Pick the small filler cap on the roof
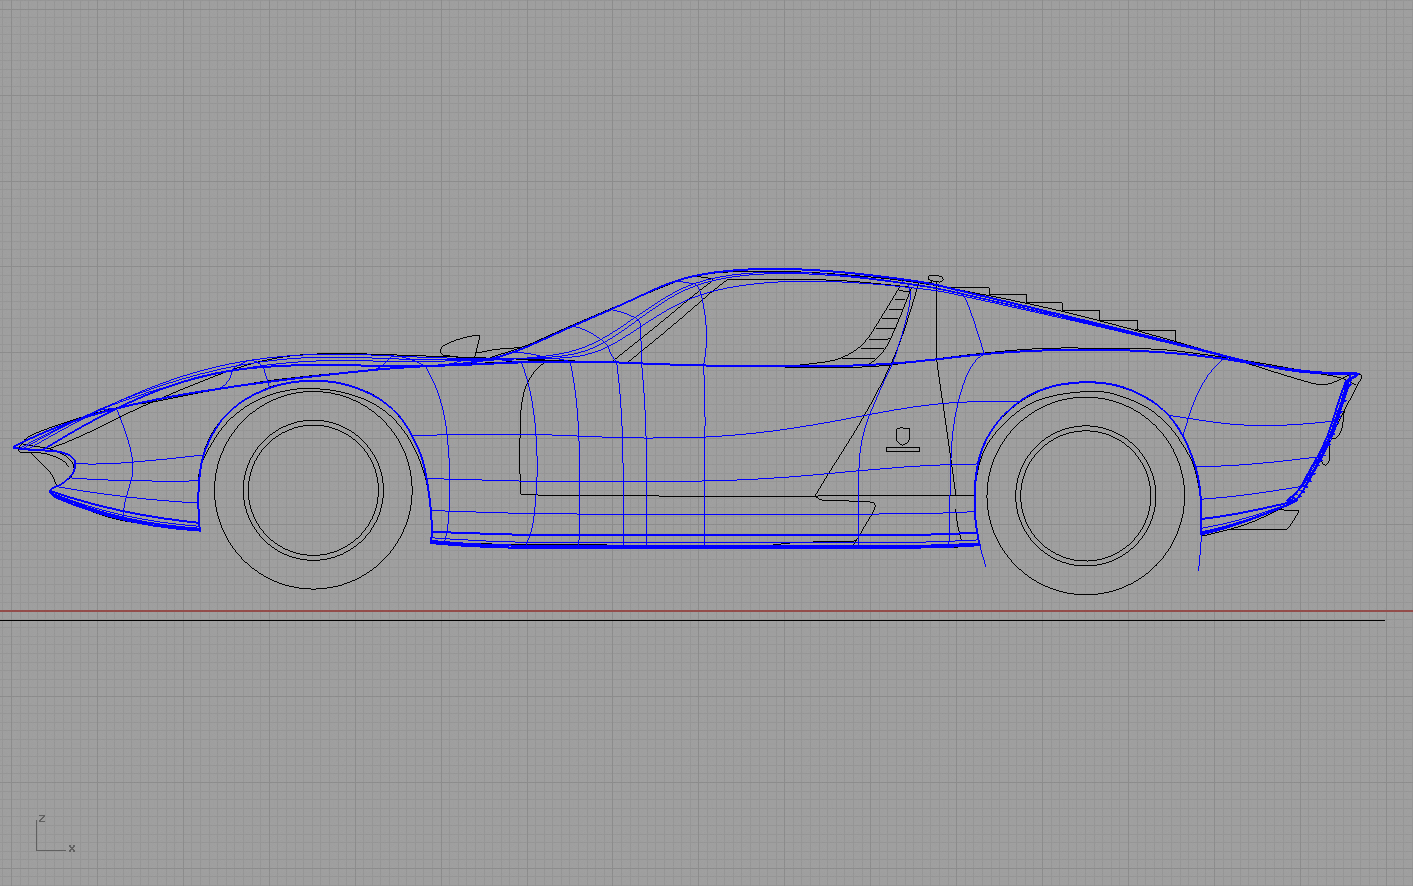The image size is (1413, 886). [x=935, y=278]
